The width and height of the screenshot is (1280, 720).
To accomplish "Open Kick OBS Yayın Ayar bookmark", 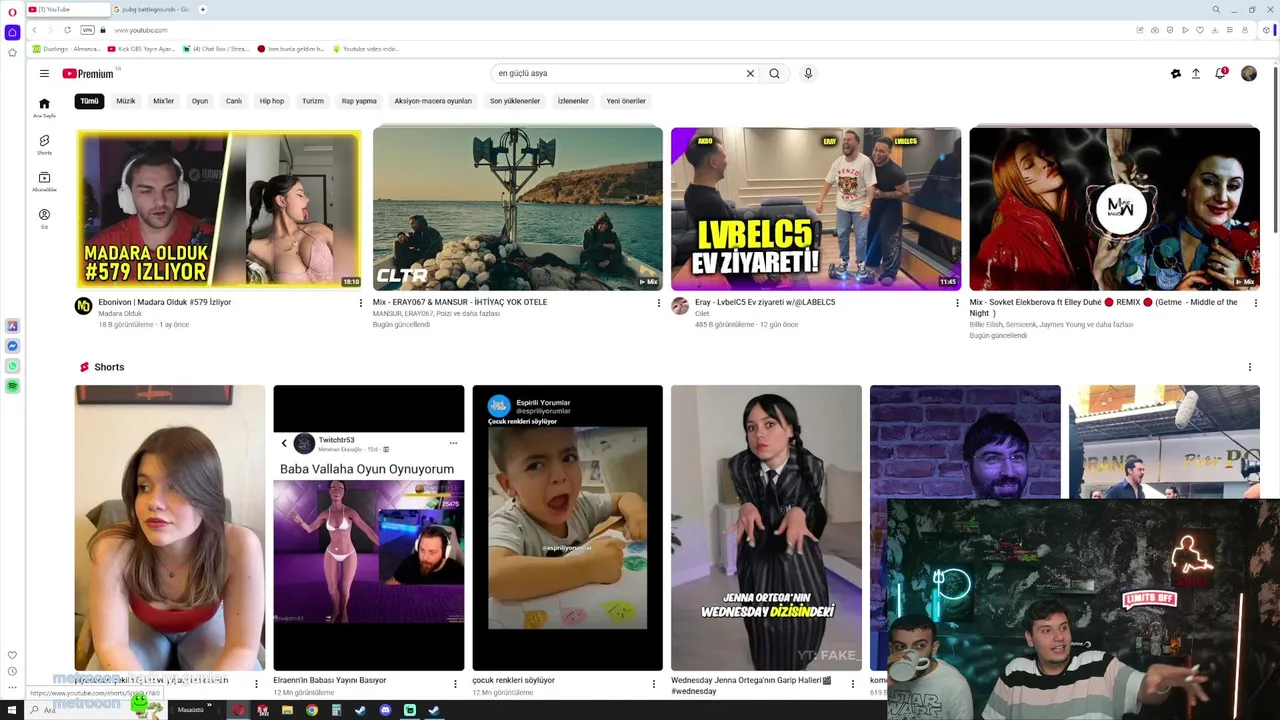I will [141, 49].
